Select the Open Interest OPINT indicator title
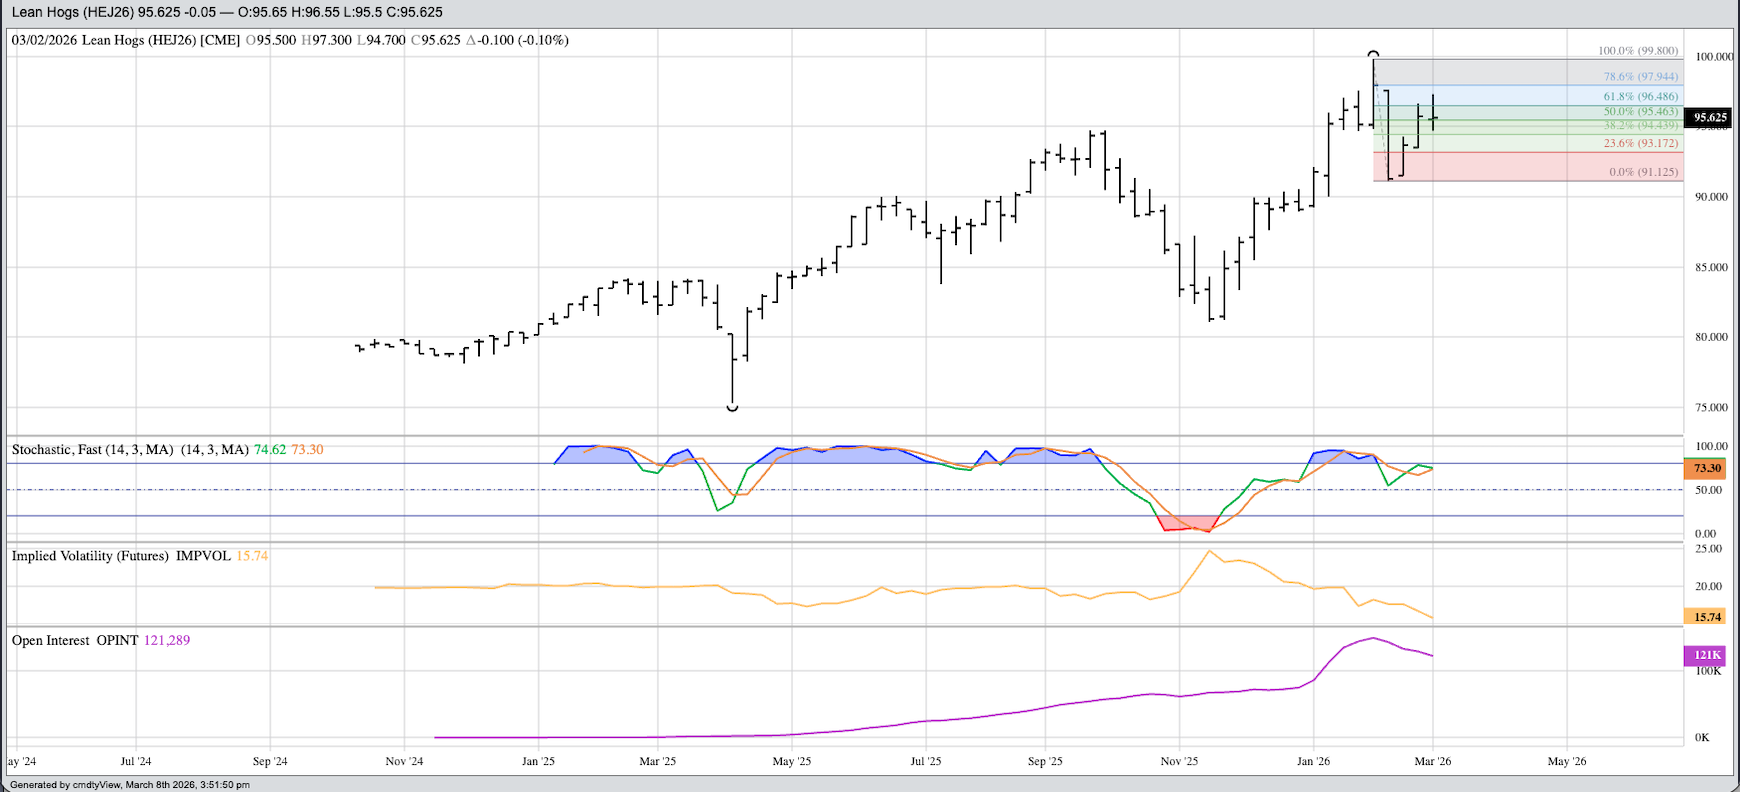 point(75,641)
